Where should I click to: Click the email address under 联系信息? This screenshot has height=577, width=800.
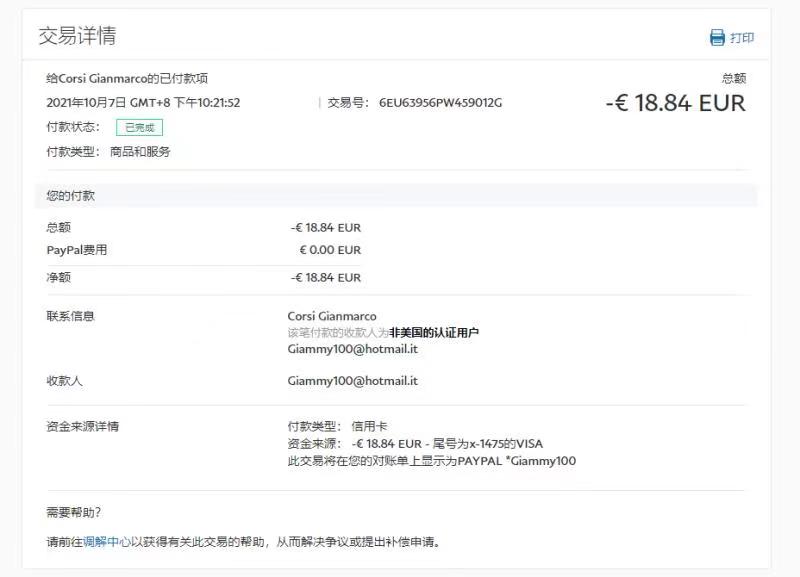pos(352,350)
